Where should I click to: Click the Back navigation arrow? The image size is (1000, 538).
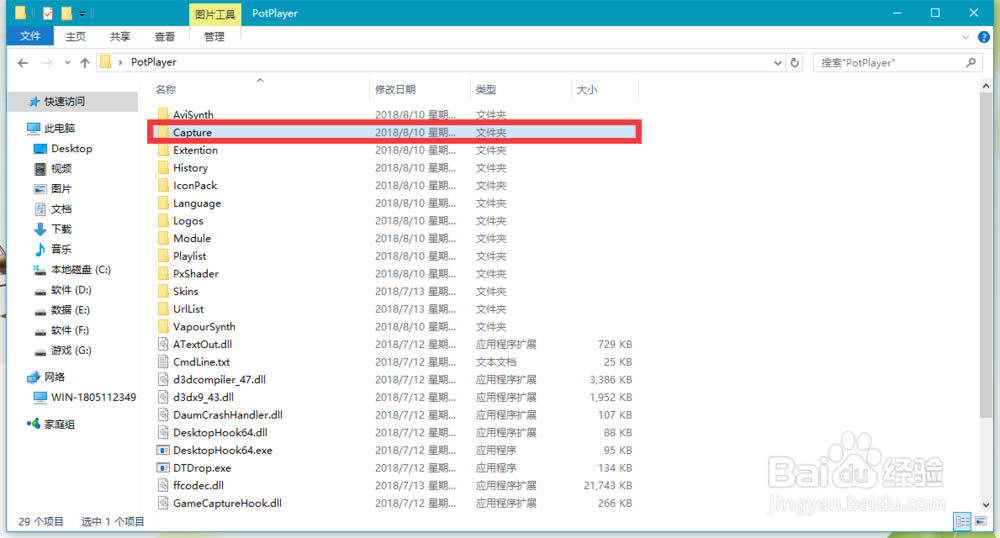[x=22, y=63]
